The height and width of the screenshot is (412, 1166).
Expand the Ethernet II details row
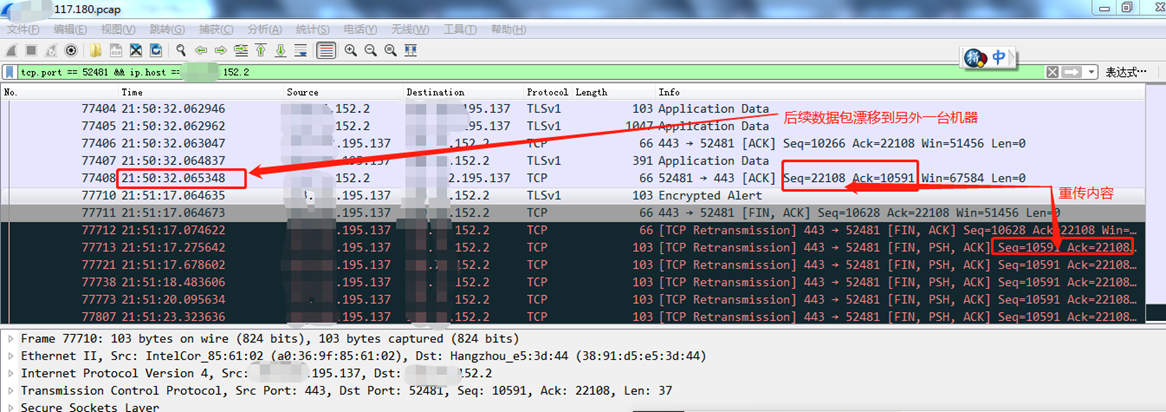[x=11, y=356]
